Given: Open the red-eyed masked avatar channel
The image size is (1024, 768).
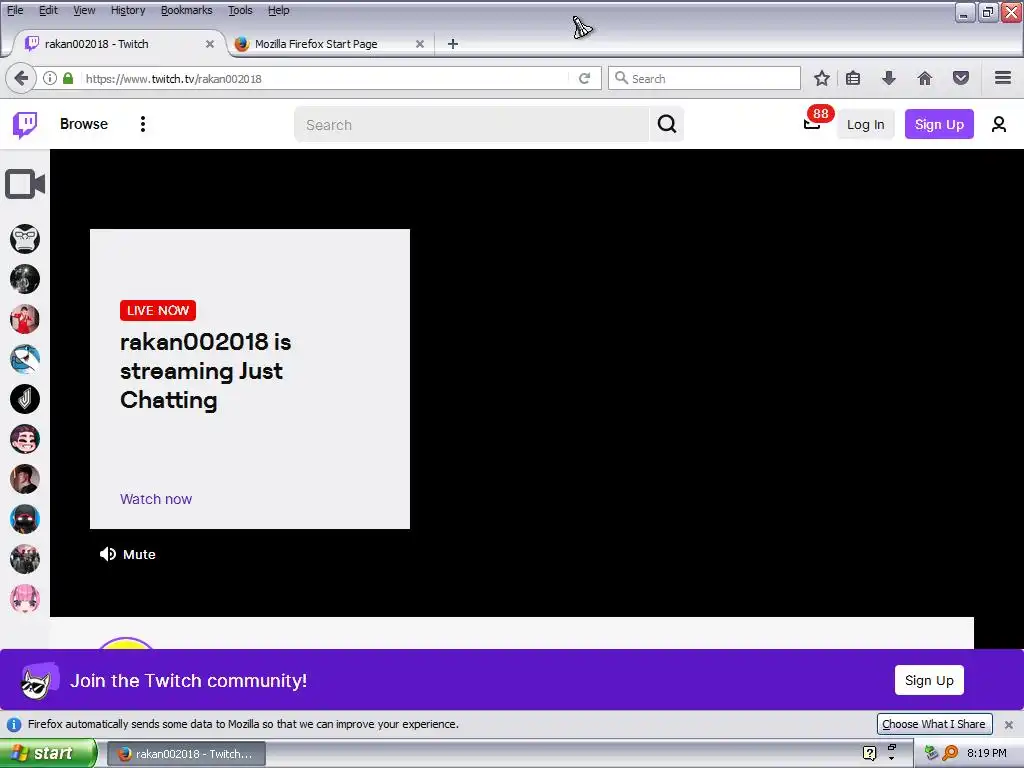Looking at the screenshot, I should click(25, 519).
